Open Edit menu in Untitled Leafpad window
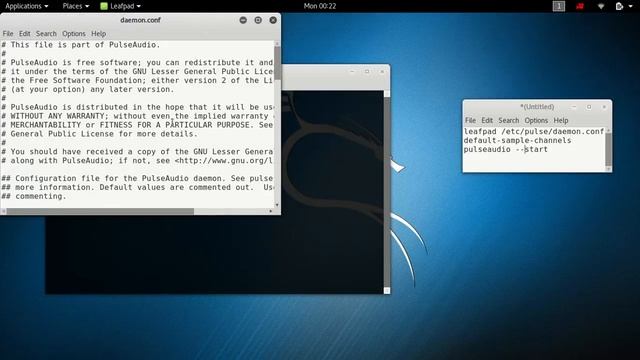 [487, 120]
